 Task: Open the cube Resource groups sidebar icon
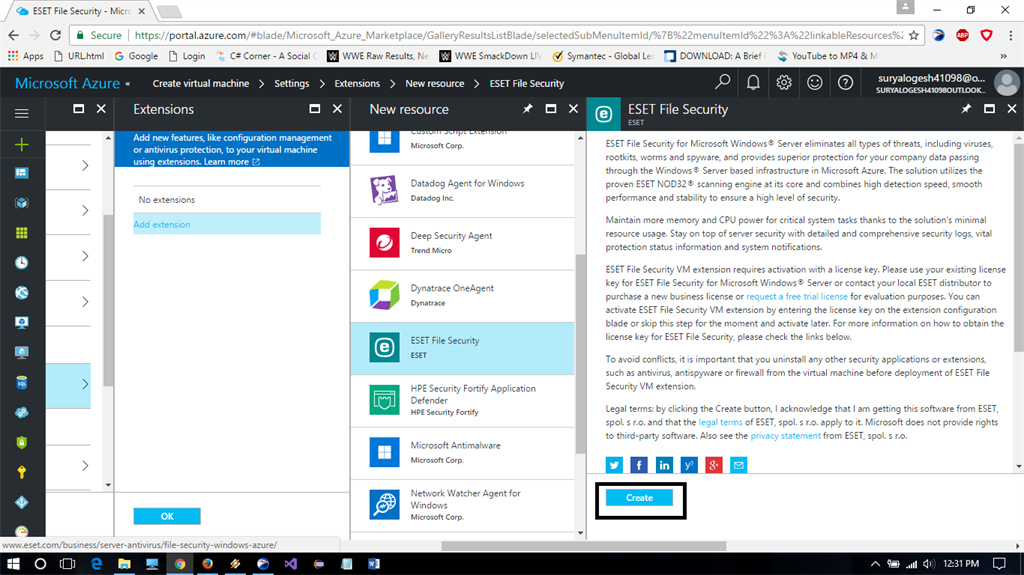coord(22,203)
